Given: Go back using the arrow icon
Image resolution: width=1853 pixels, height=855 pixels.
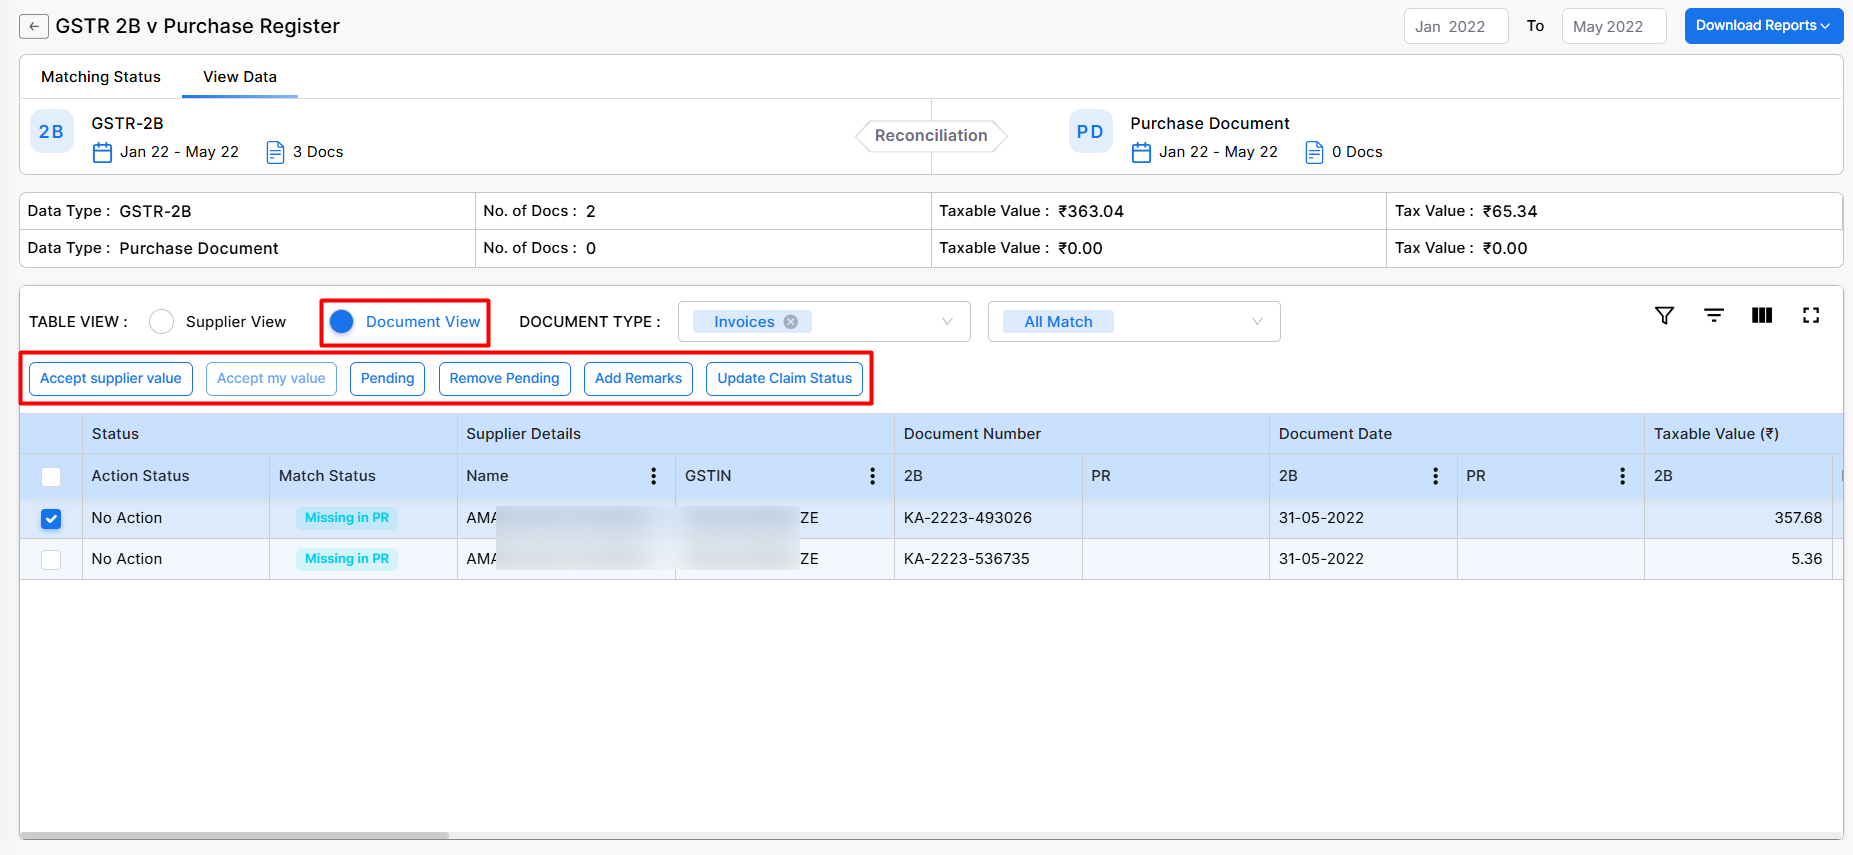Looking at the screenshot, I should coord(34,27).
